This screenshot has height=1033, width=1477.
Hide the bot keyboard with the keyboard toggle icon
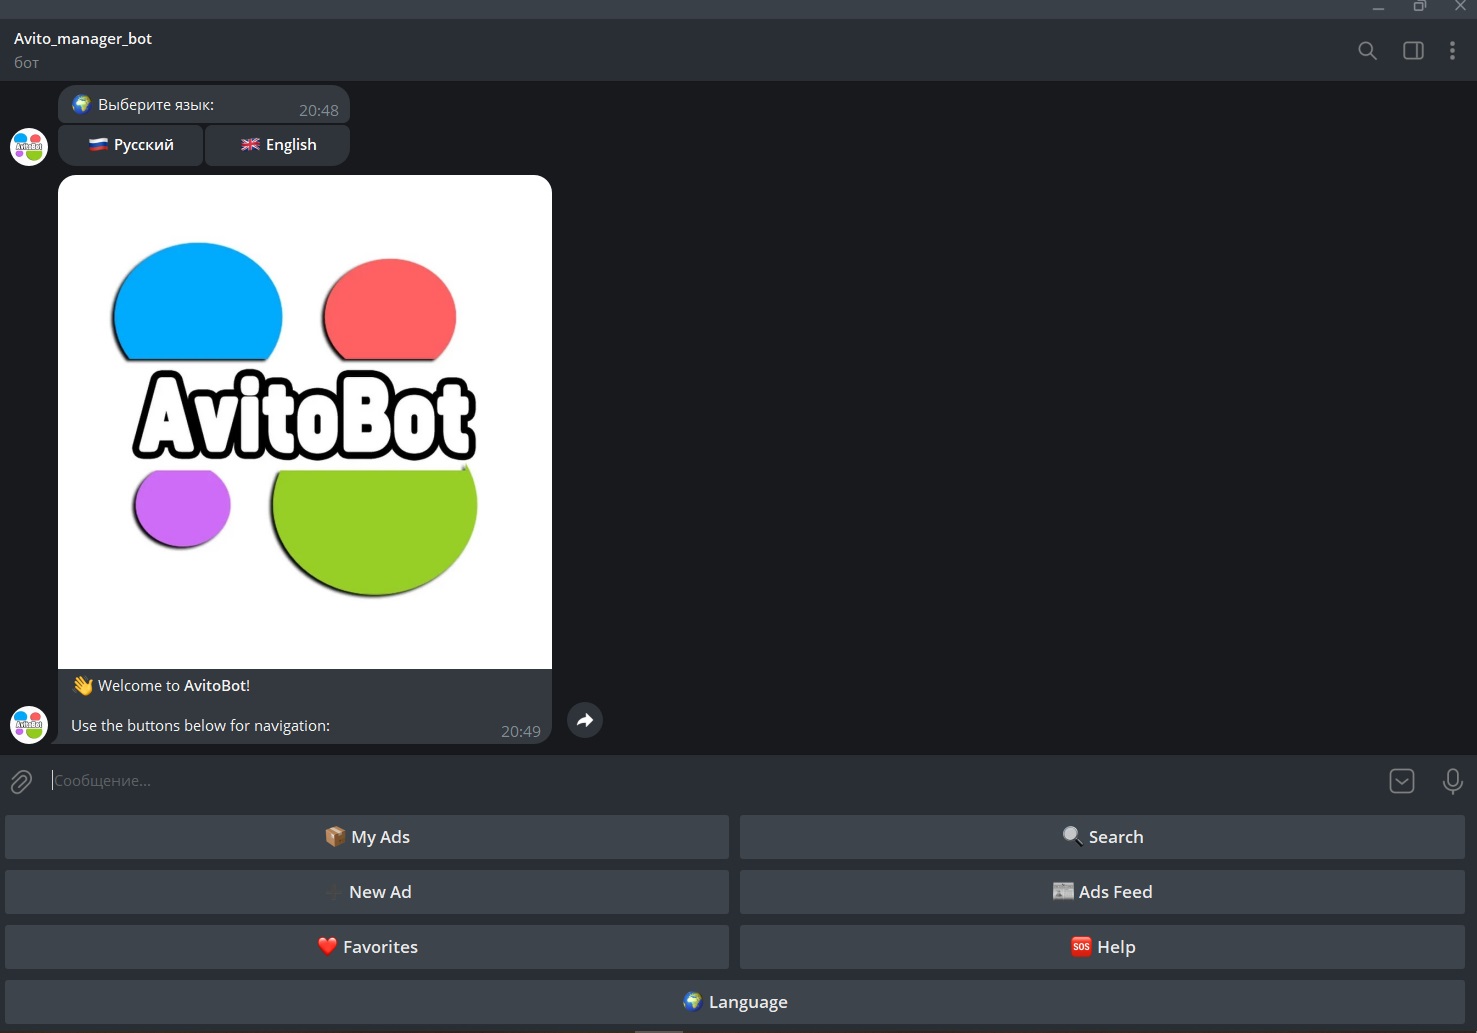[x=1402, y=781]
